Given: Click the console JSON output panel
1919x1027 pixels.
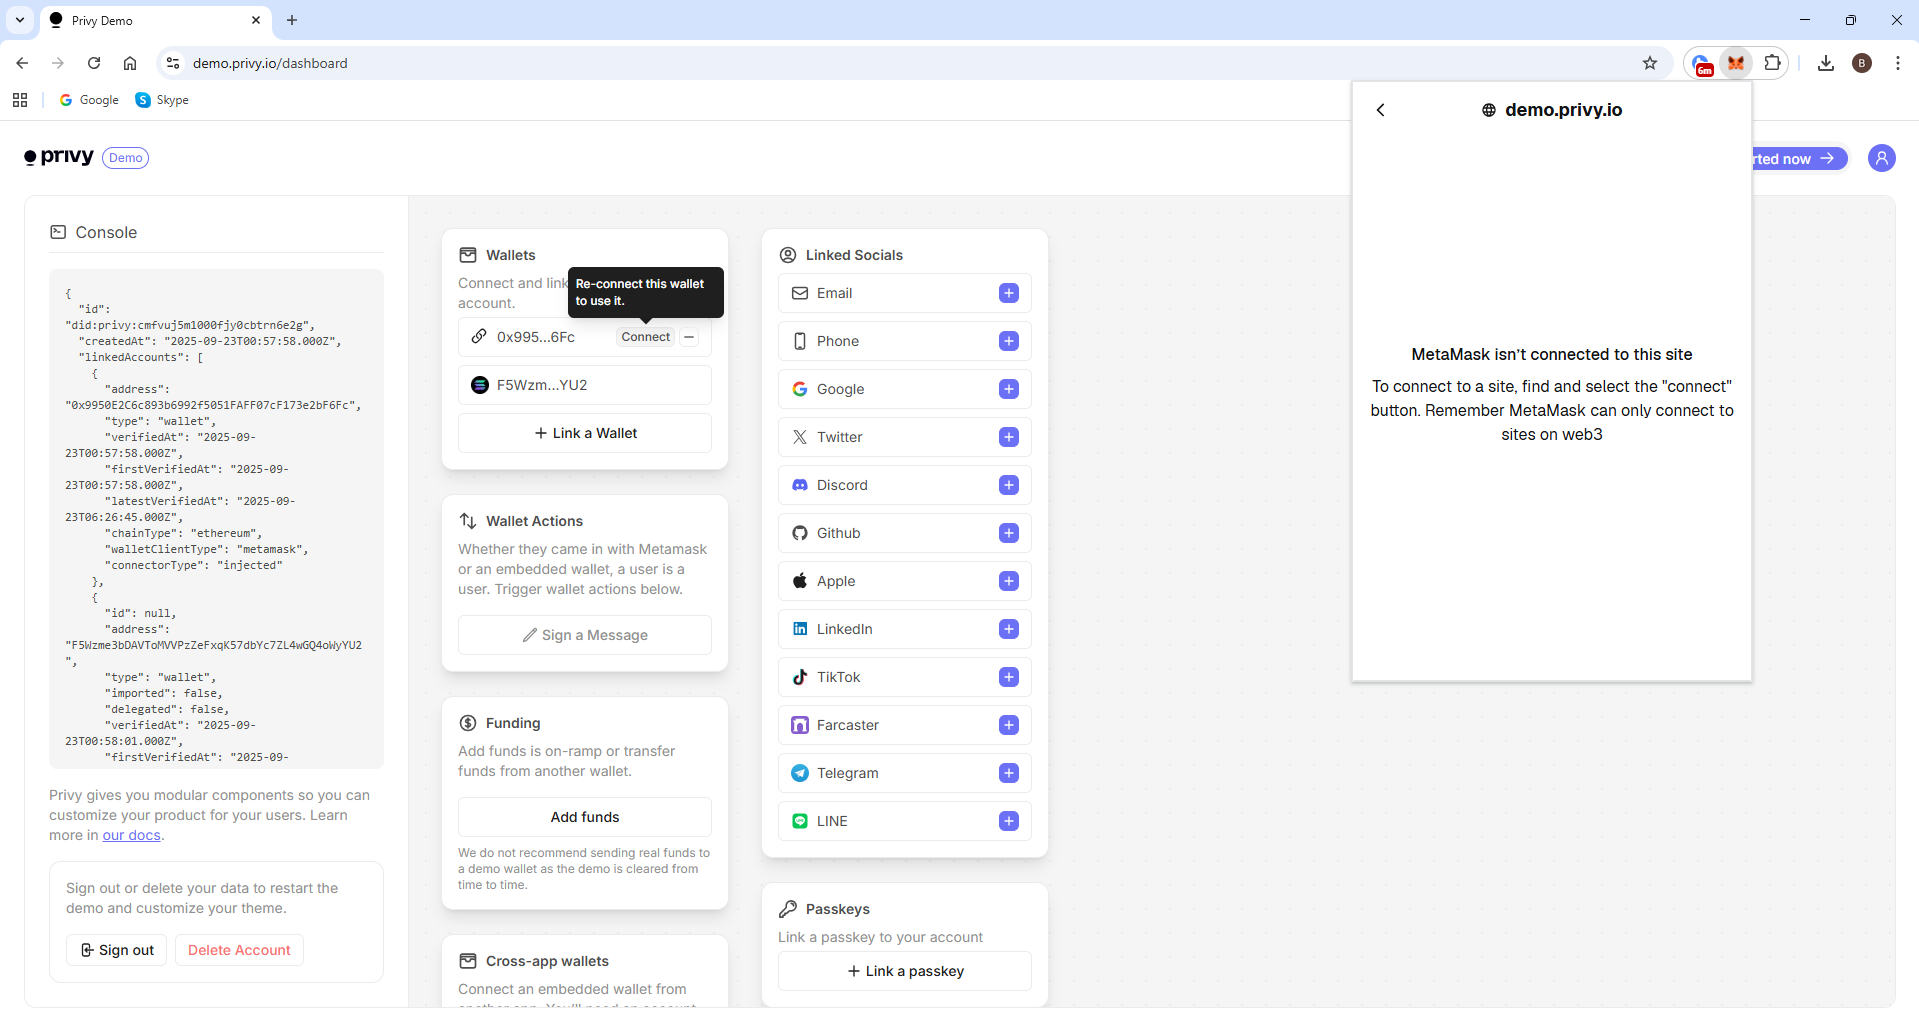Looking at the screenshot, I should 216,518.
